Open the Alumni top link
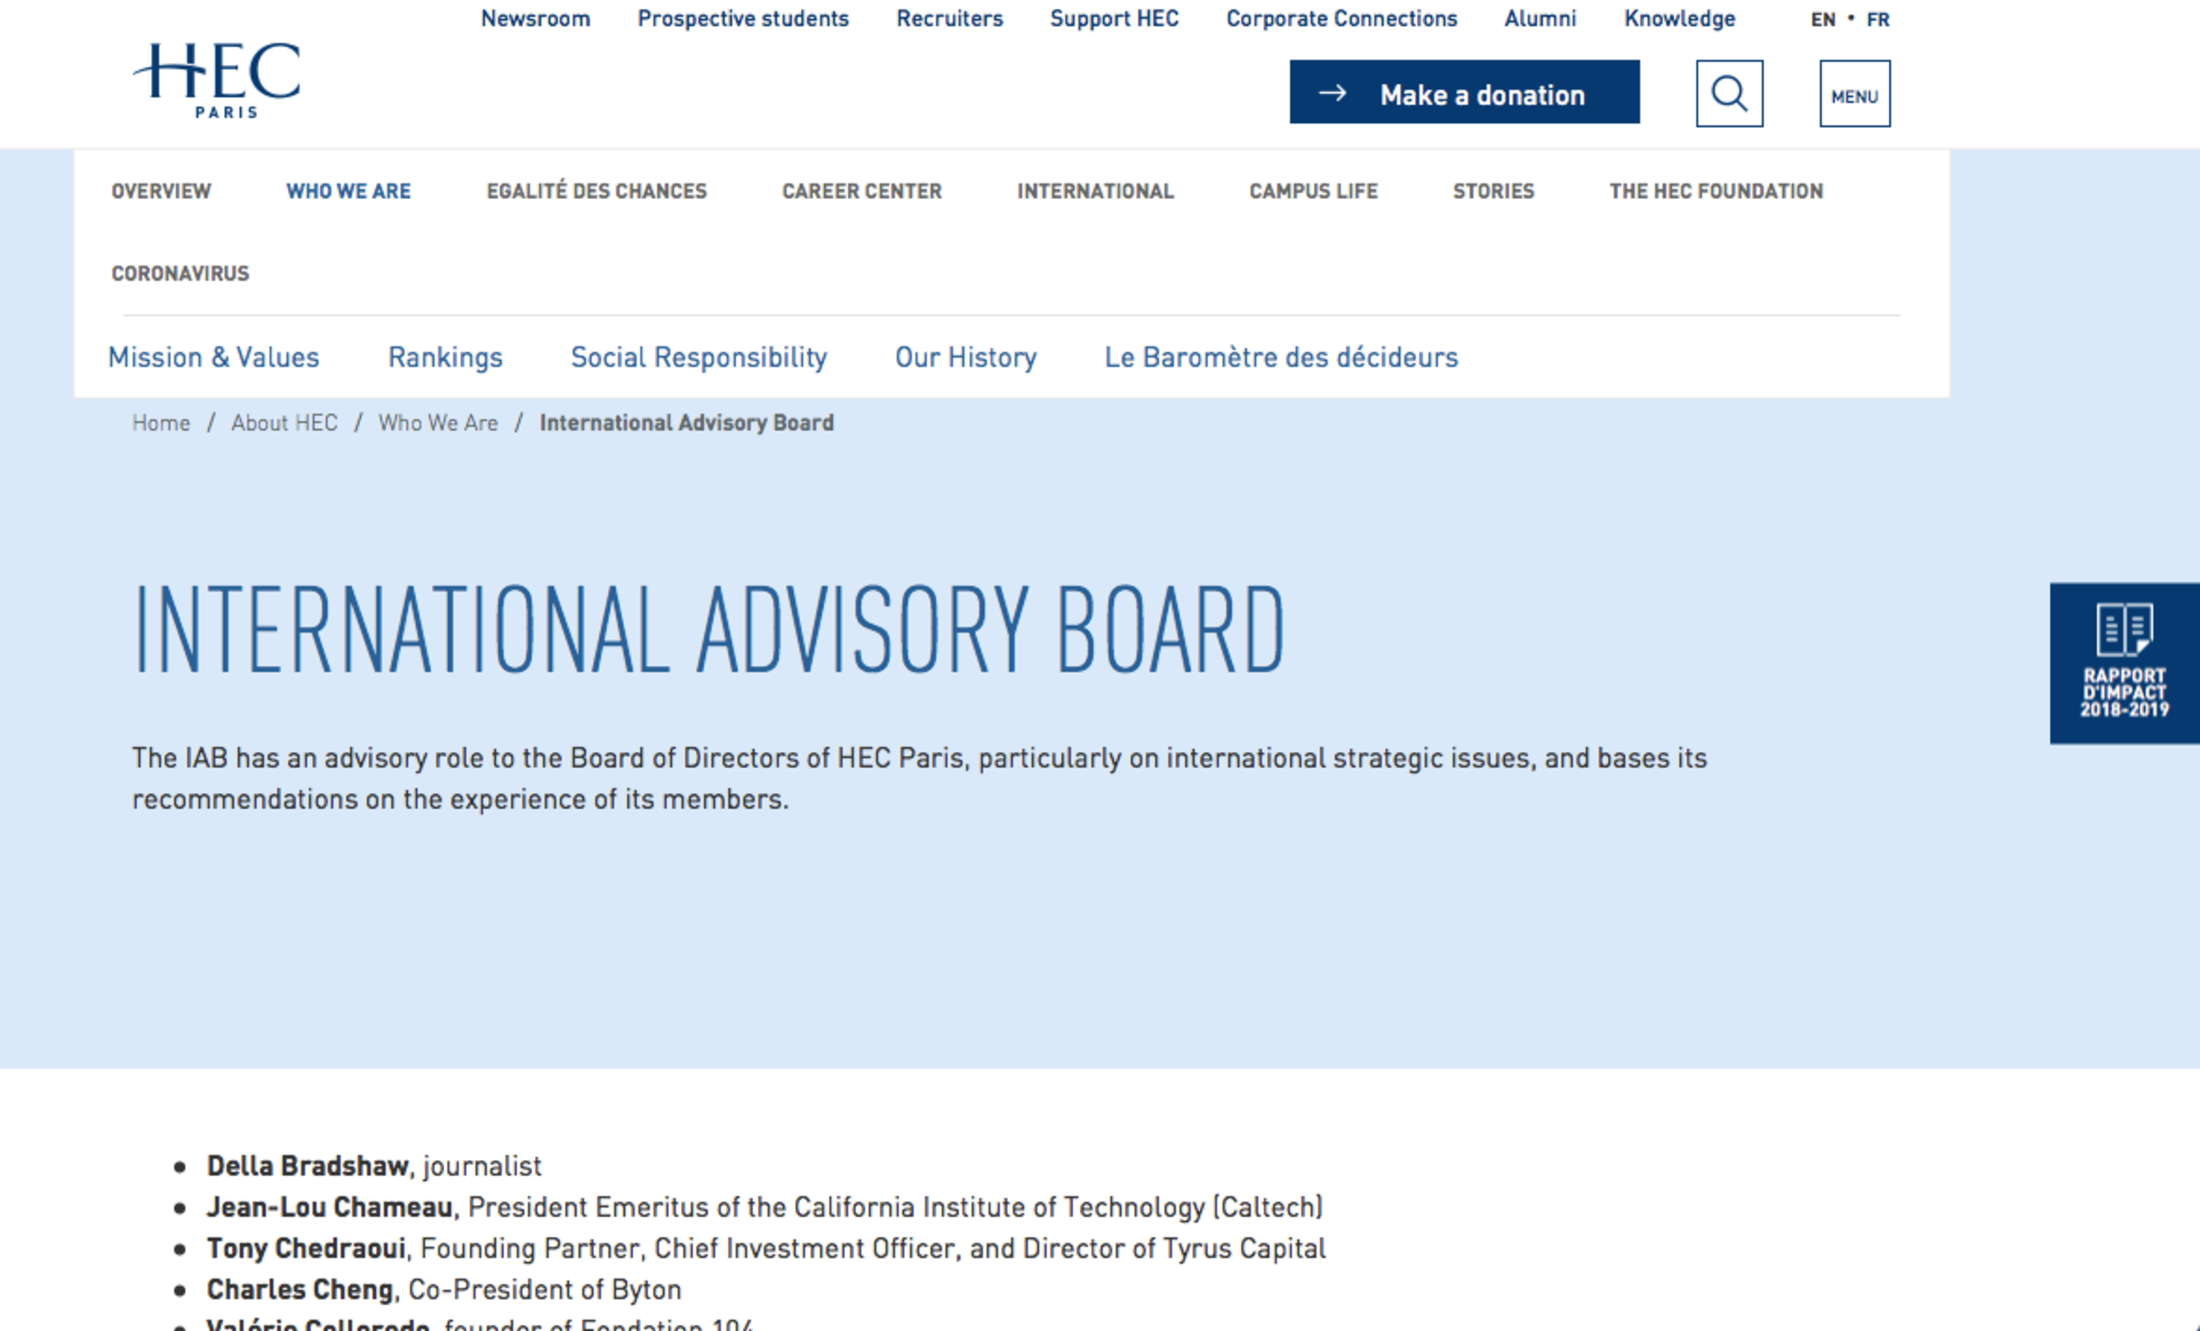2200x1331 pixels. click(1540, 19)
